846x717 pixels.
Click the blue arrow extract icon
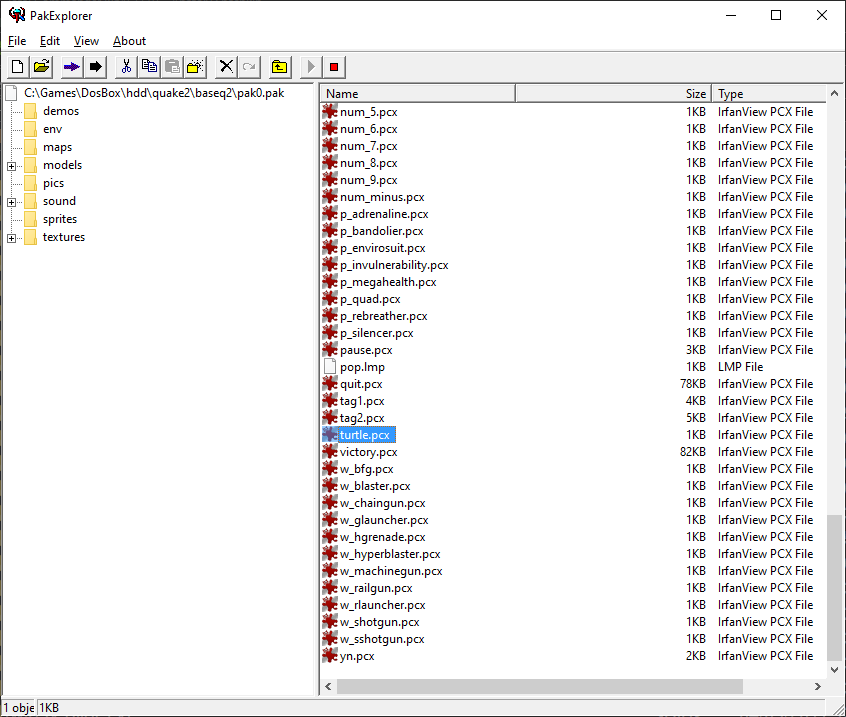(71, 67)
